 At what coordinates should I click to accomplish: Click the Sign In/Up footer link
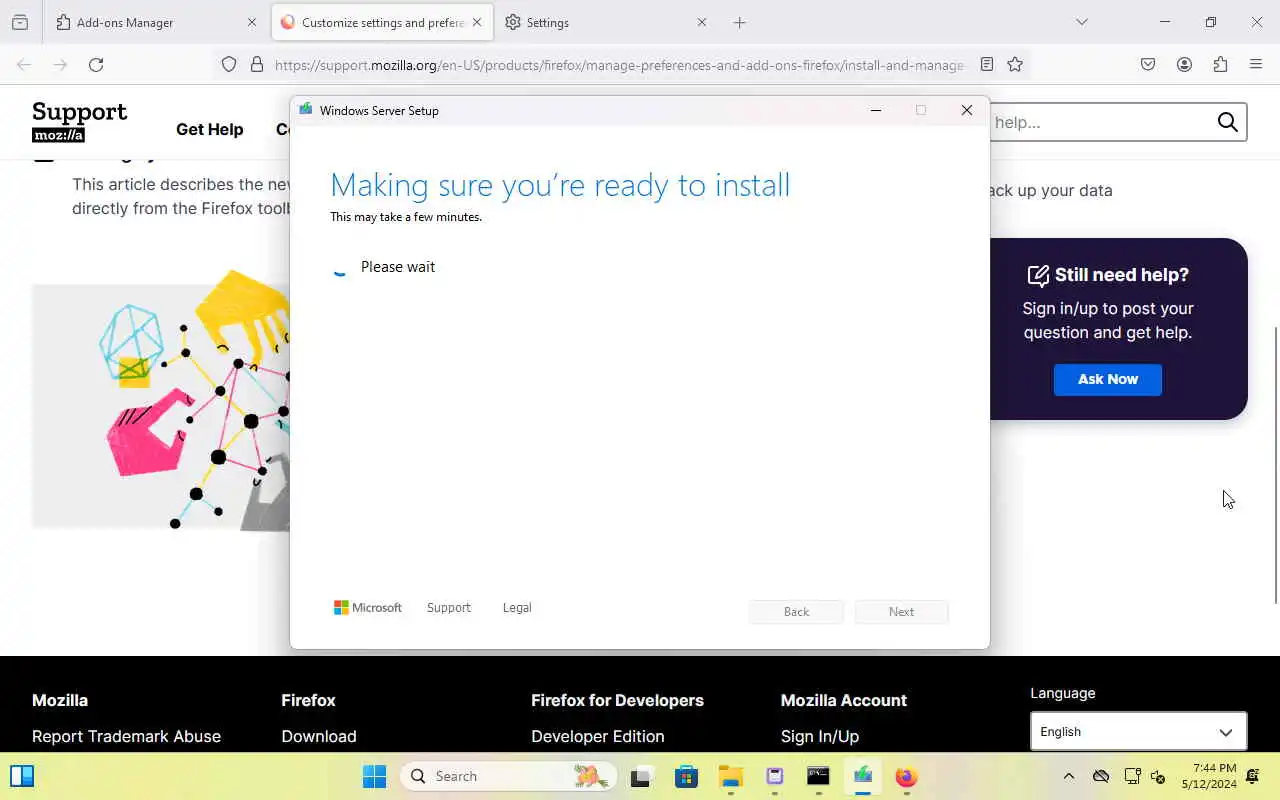(820, 736)
